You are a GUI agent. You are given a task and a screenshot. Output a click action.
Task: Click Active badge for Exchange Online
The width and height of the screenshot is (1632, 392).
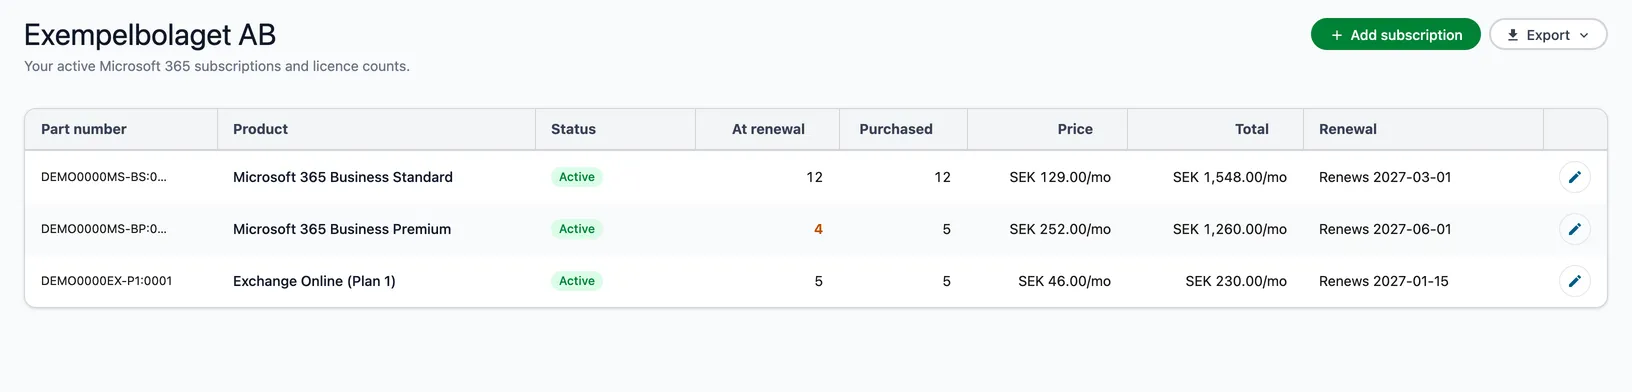[x=577, y=281]
